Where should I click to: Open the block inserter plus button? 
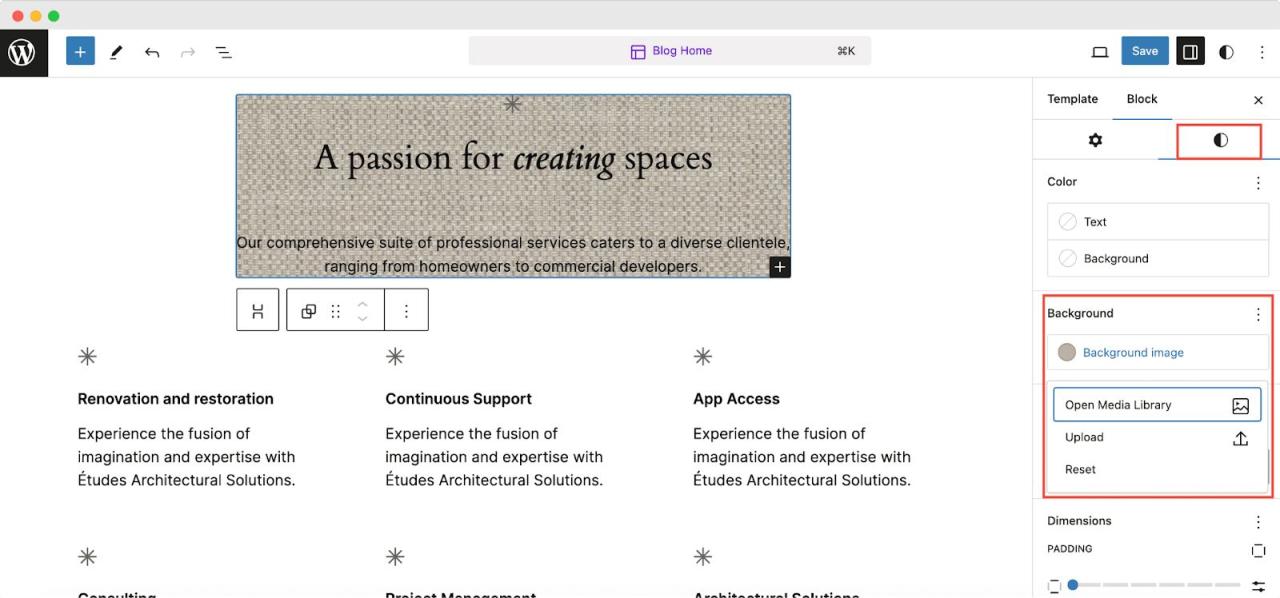(x=80, y=52)
